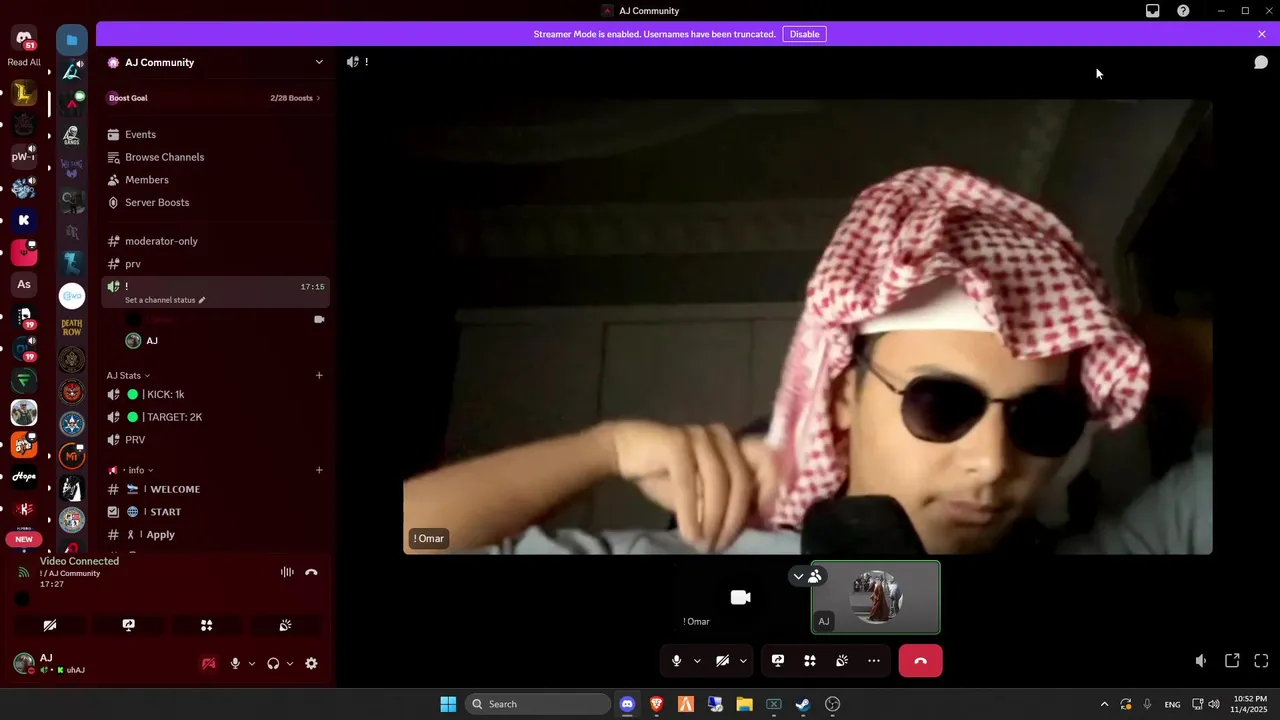Viewport: 1280px width, 720px height.
Task: Disconnect using phone icon in Video Connected panel
Action: [311, 572]
